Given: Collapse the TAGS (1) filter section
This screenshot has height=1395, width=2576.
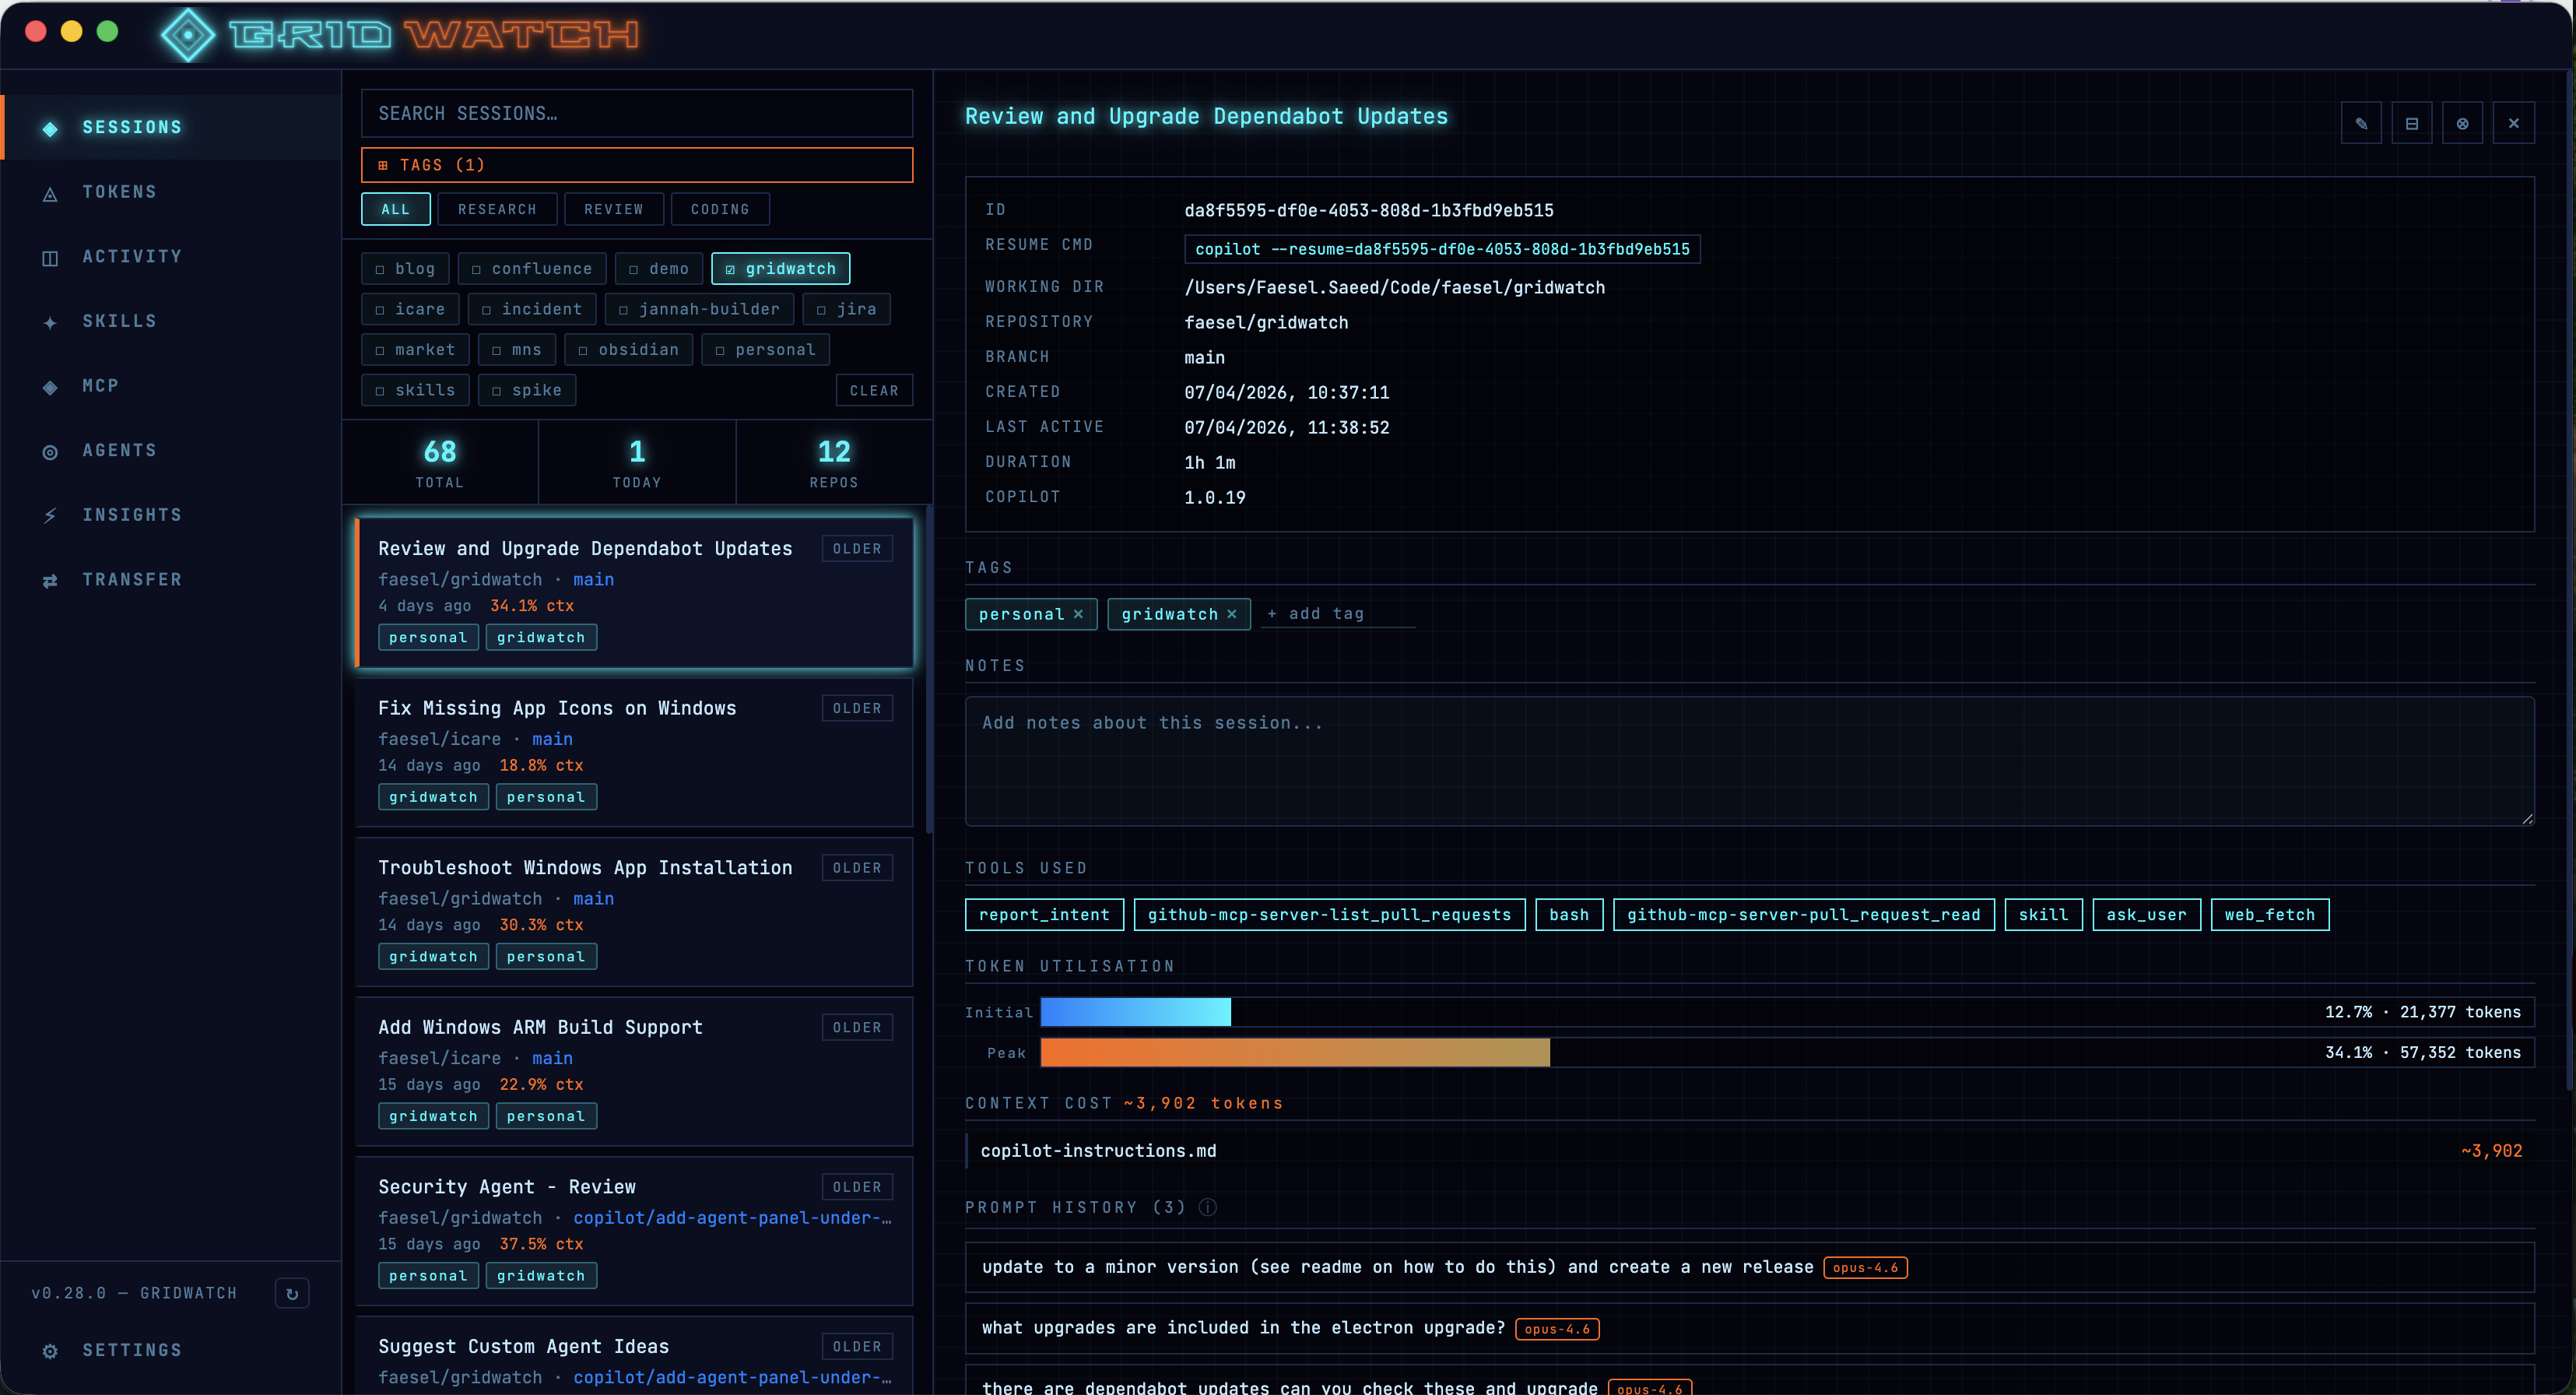Looking at the screenshot, I should point(637,164).
